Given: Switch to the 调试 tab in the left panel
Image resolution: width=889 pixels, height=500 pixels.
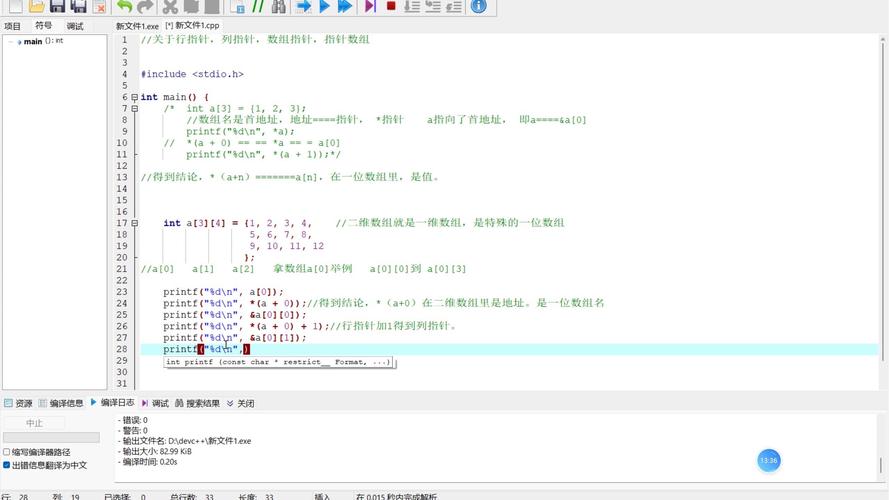Looking at the screenshot, I should [x=75, y=26].
